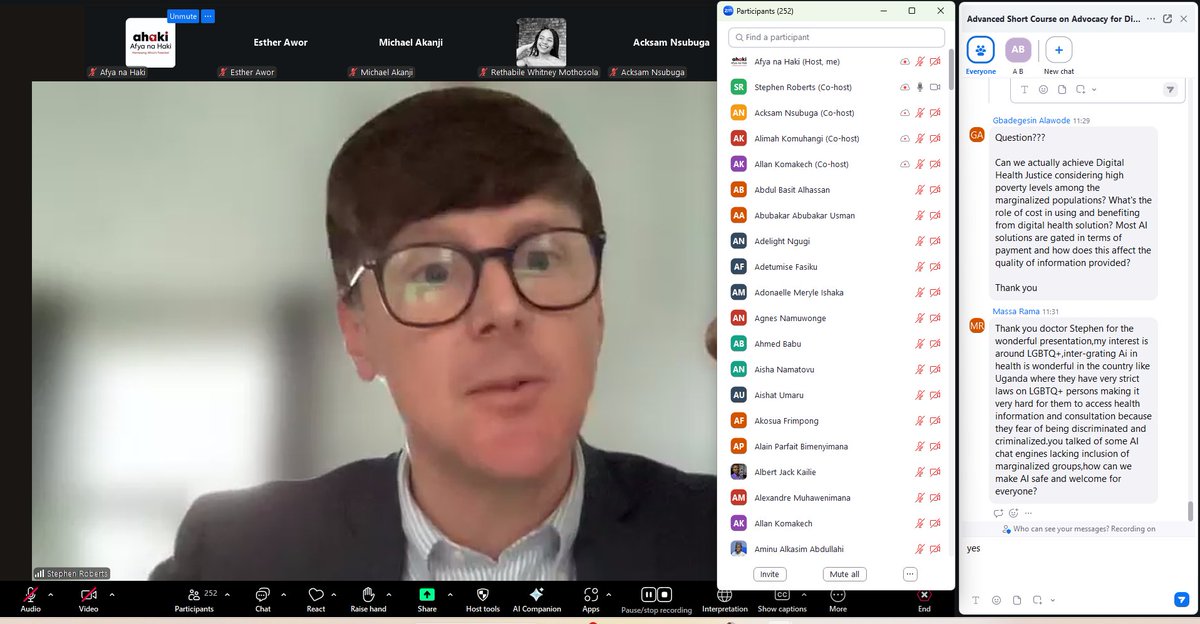
Task: Expand caret next to Show captions
Action: coord(804,594)
